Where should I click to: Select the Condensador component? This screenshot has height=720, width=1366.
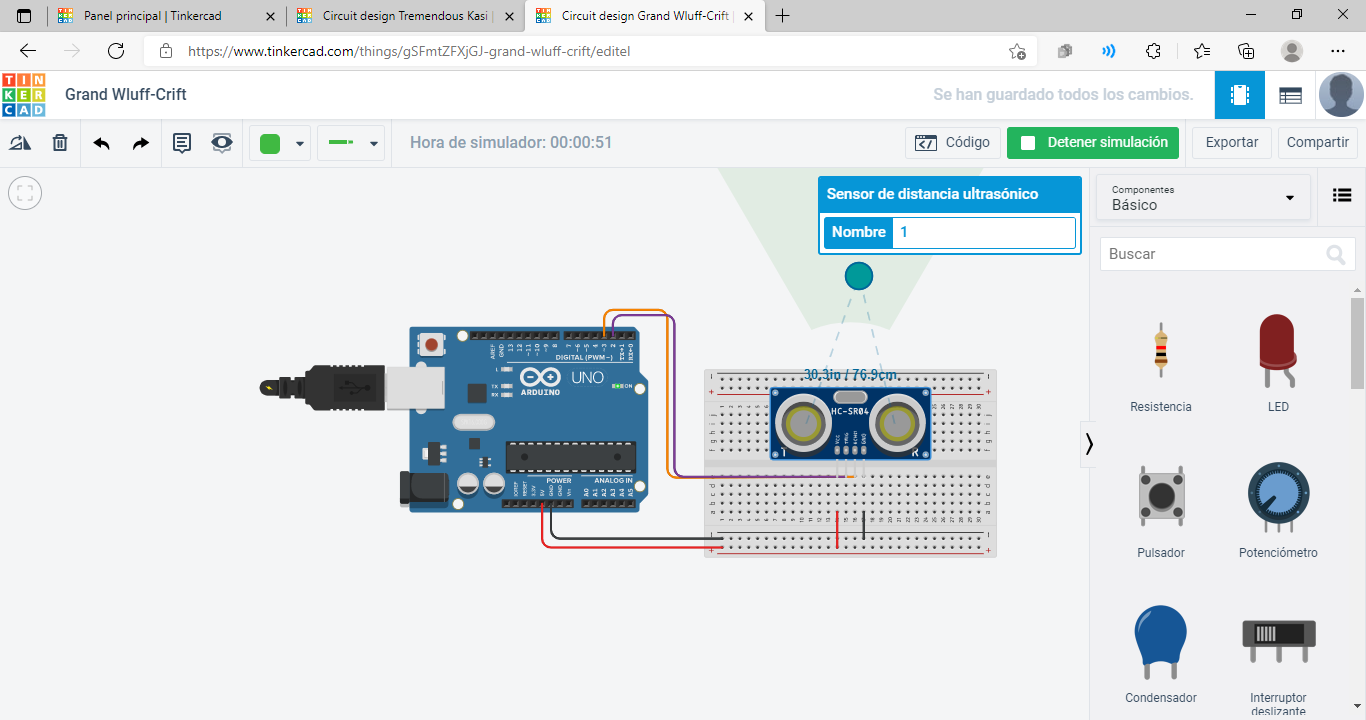[x=1161, y=655]
